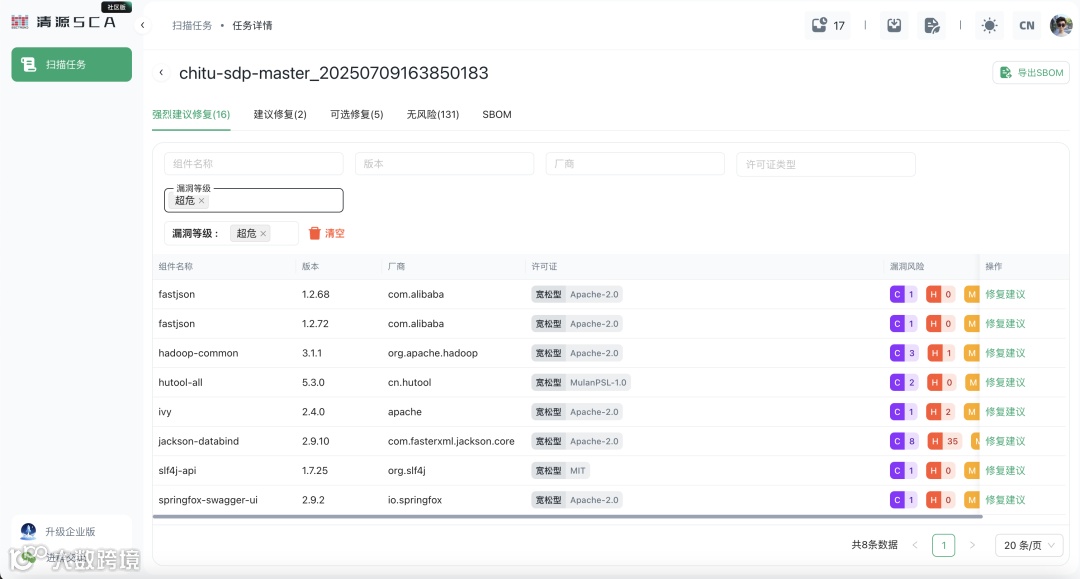
Task: Click the 清源SCA logo
Action: (63, 22)
